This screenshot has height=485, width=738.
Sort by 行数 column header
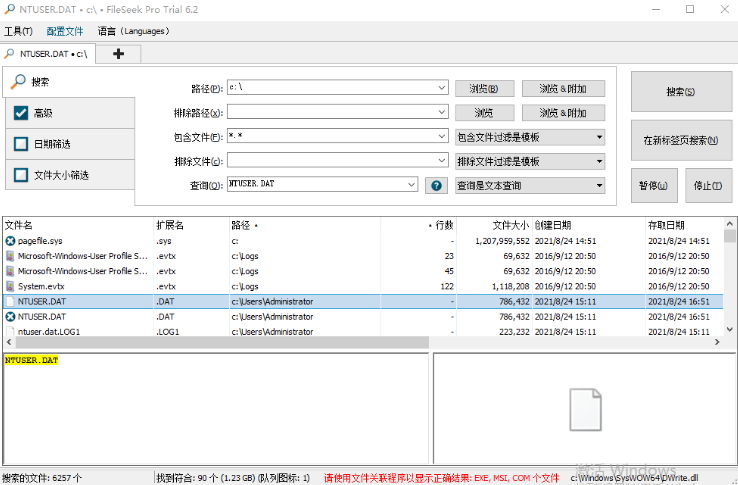click(418, 225)
